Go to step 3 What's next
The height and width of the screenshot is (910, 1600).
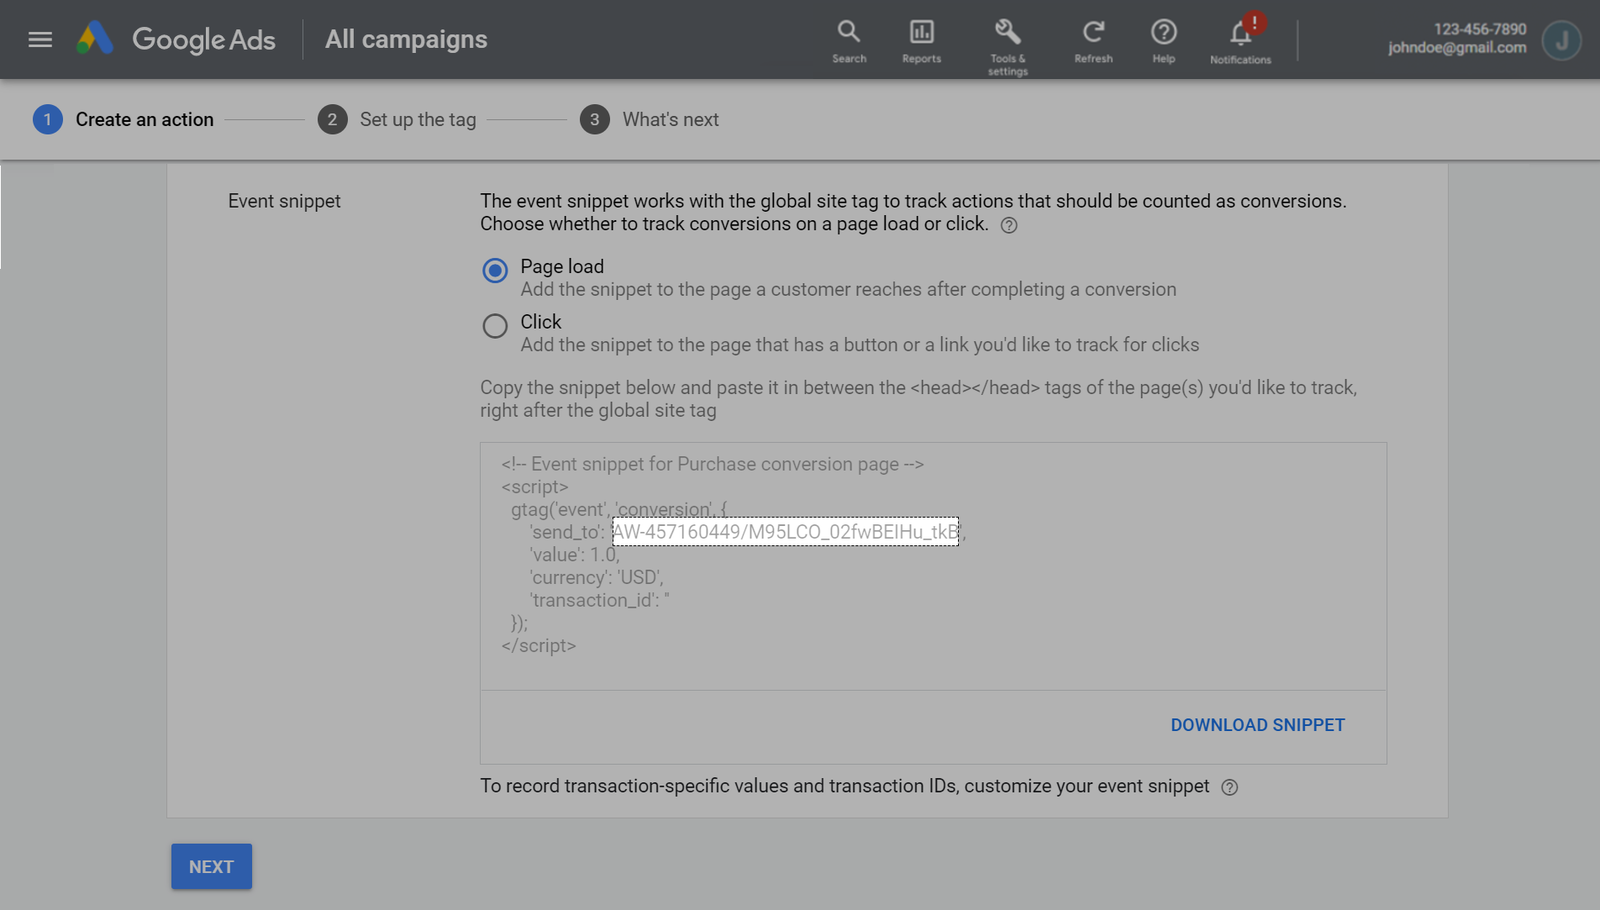650,120
